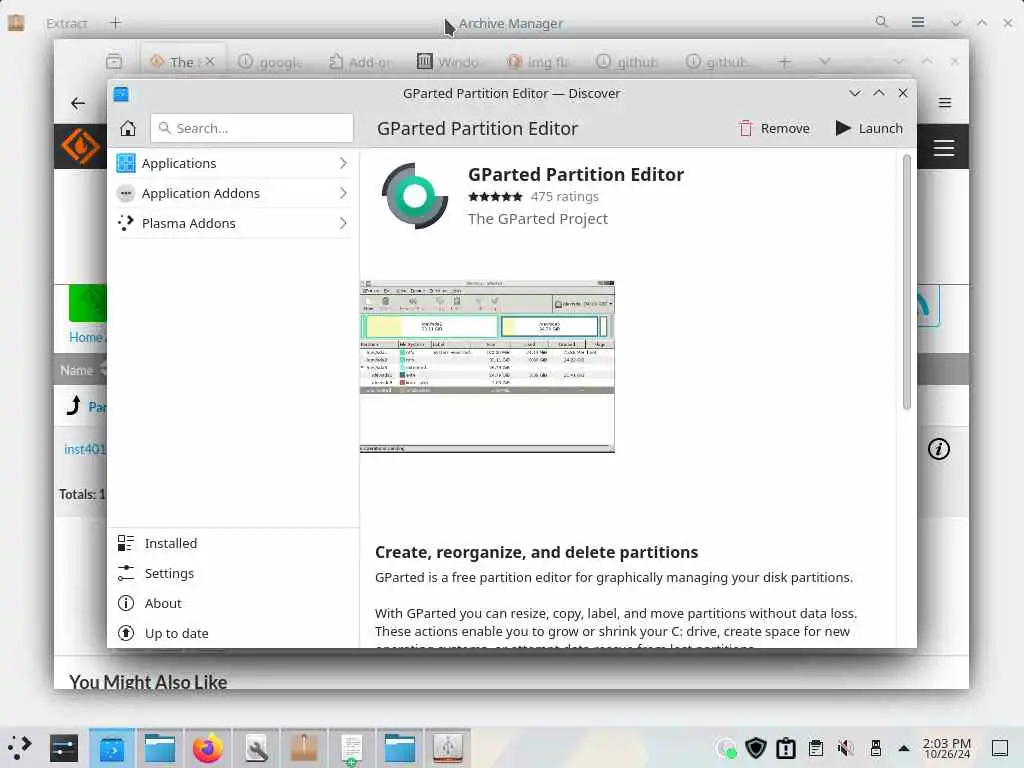Open the About page
The width and height of the screenshot is (1024, 768).
click(x=233, y=603)
